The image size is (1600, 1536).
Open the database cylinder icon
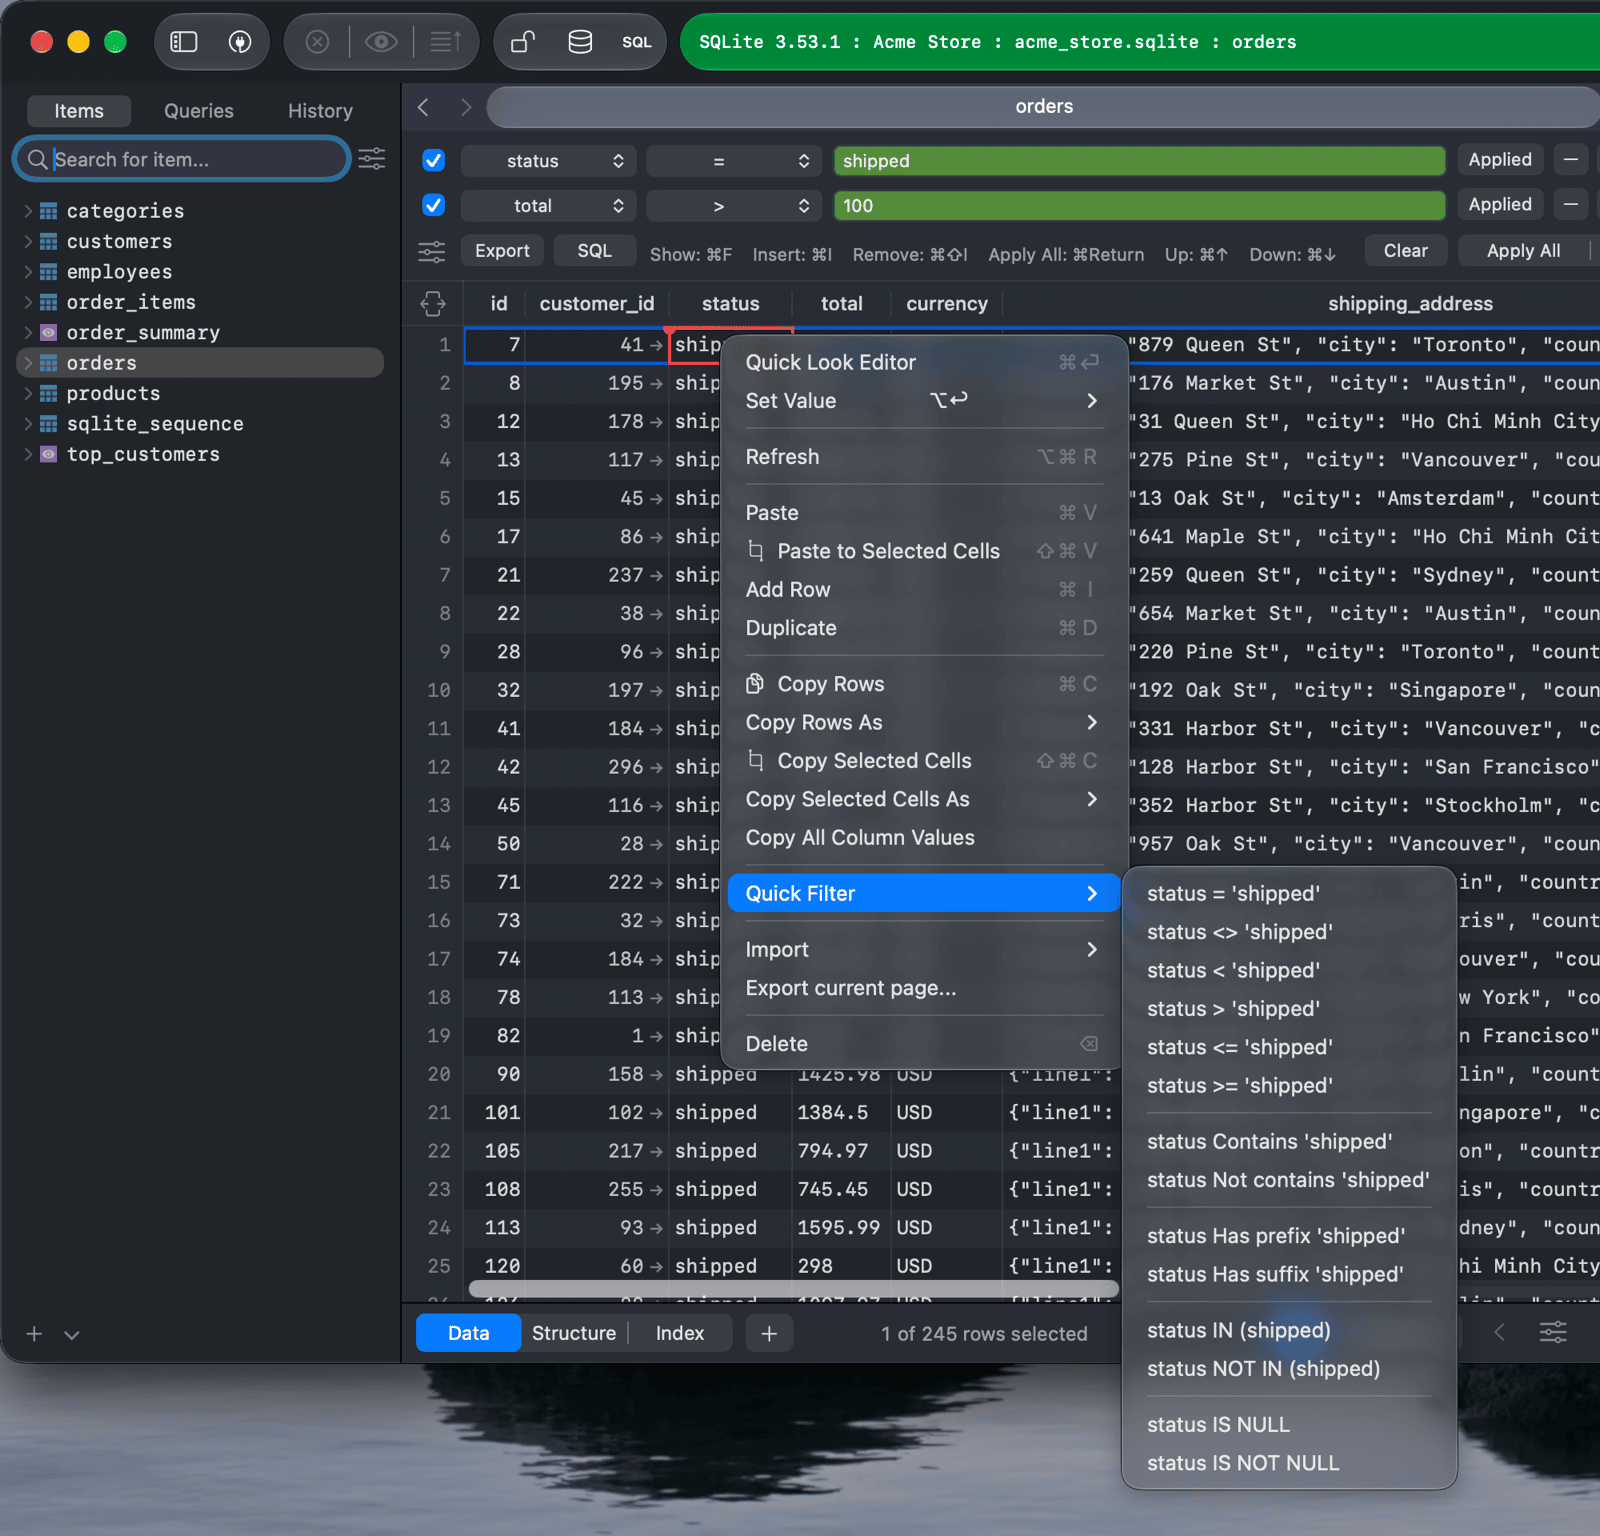[x=580, y=42]
